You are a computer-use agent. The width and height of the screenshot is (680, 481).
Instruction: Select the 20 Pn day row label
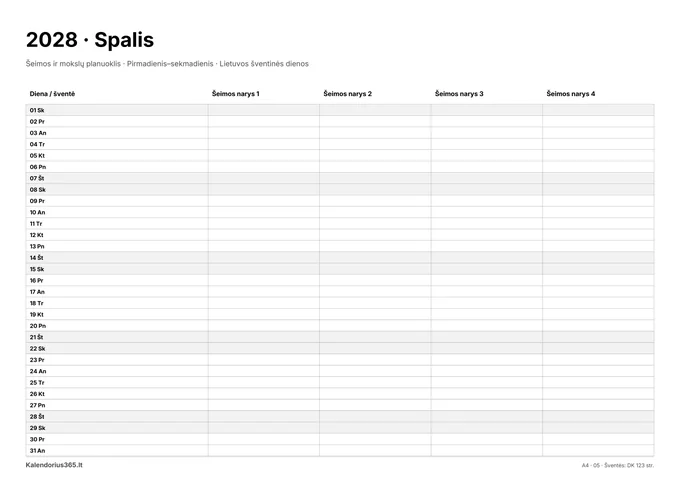(x=38, y=326)
